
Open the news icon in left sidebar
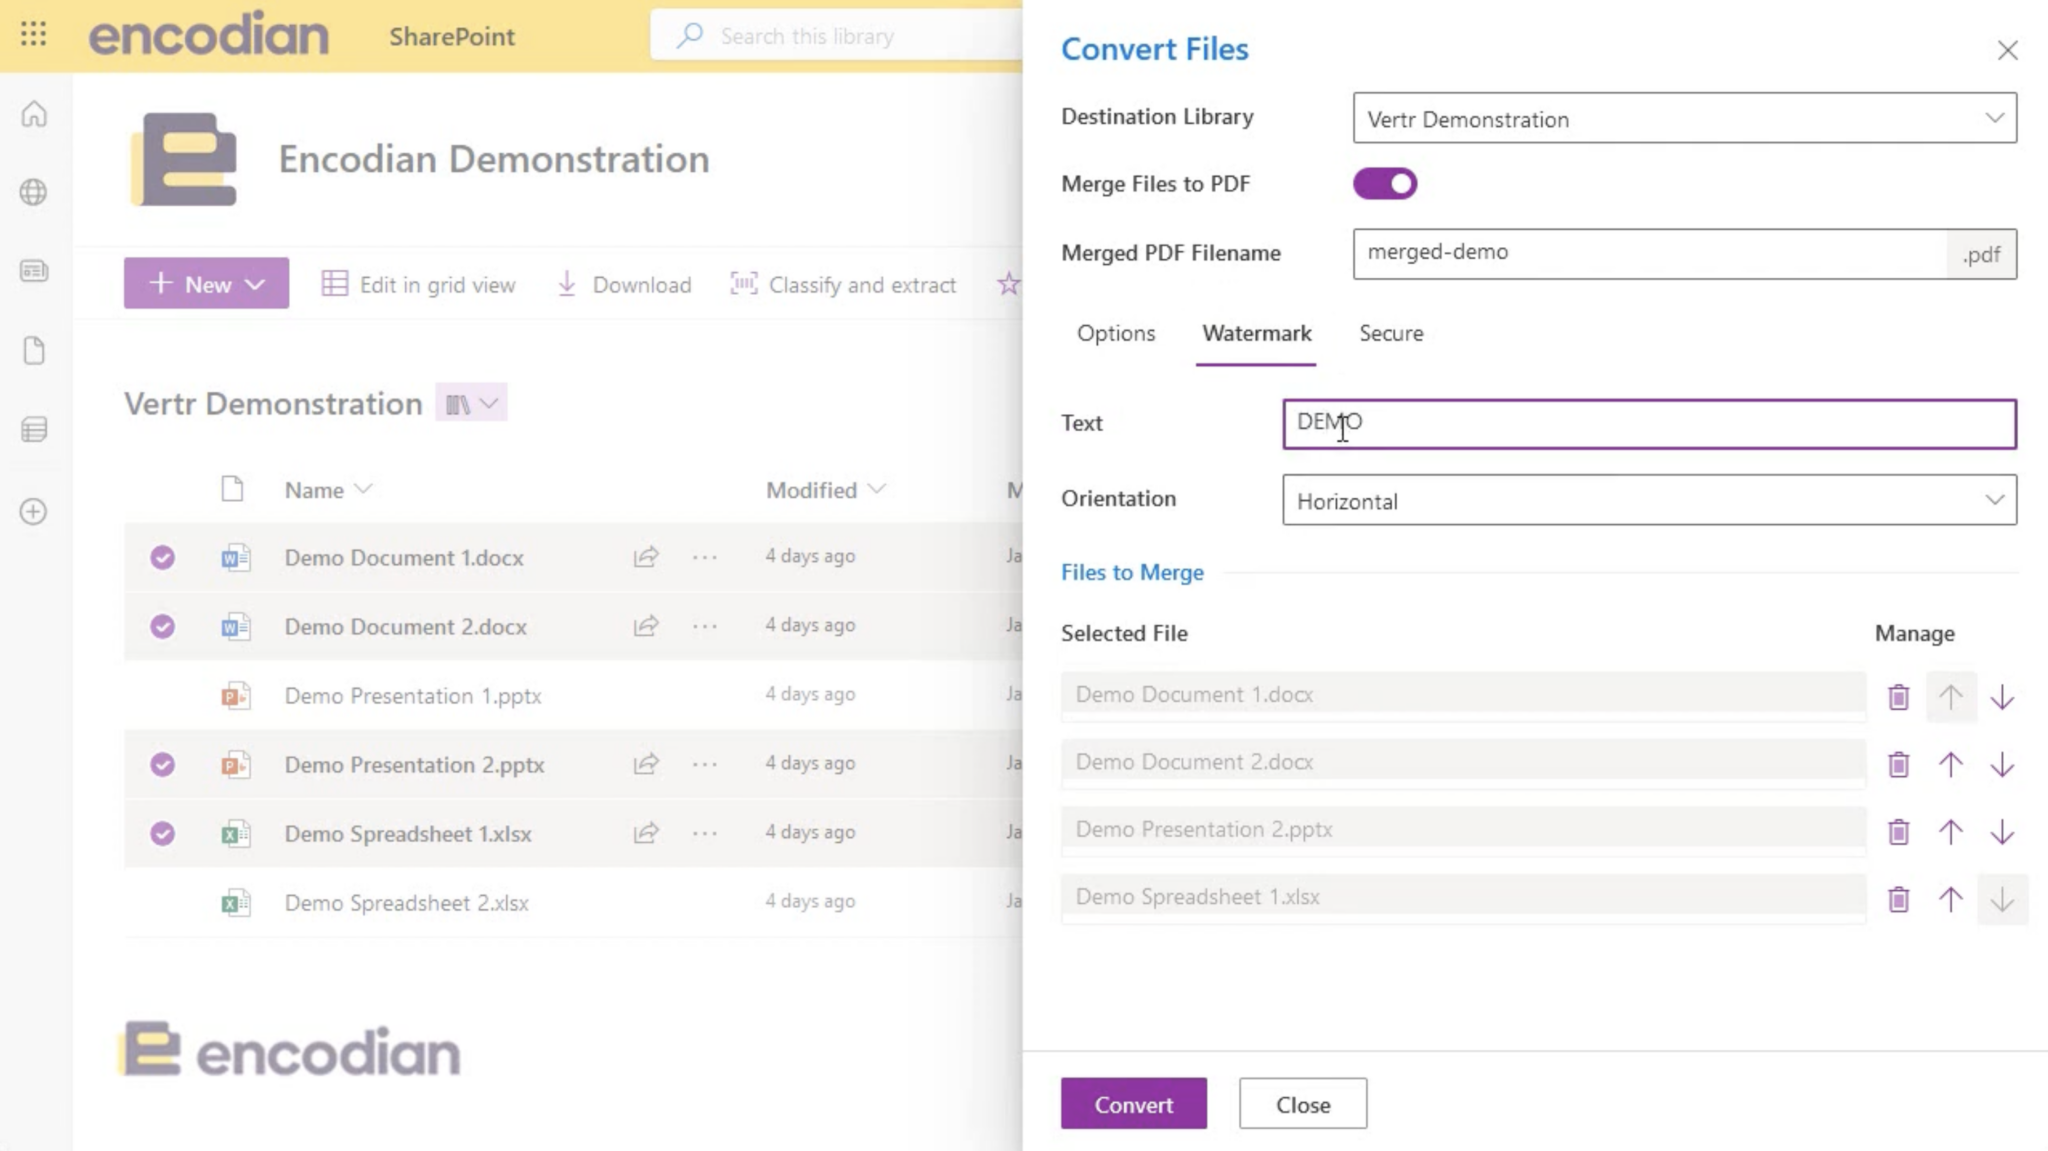[x=34, y=271]
